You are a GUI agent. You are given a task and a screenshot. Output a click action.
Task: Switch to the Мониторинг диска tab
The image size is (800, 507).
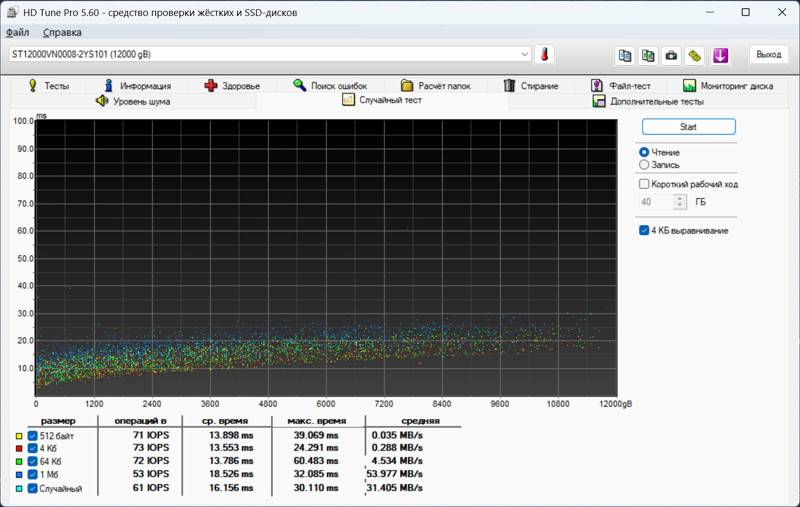tap(728, 86)
